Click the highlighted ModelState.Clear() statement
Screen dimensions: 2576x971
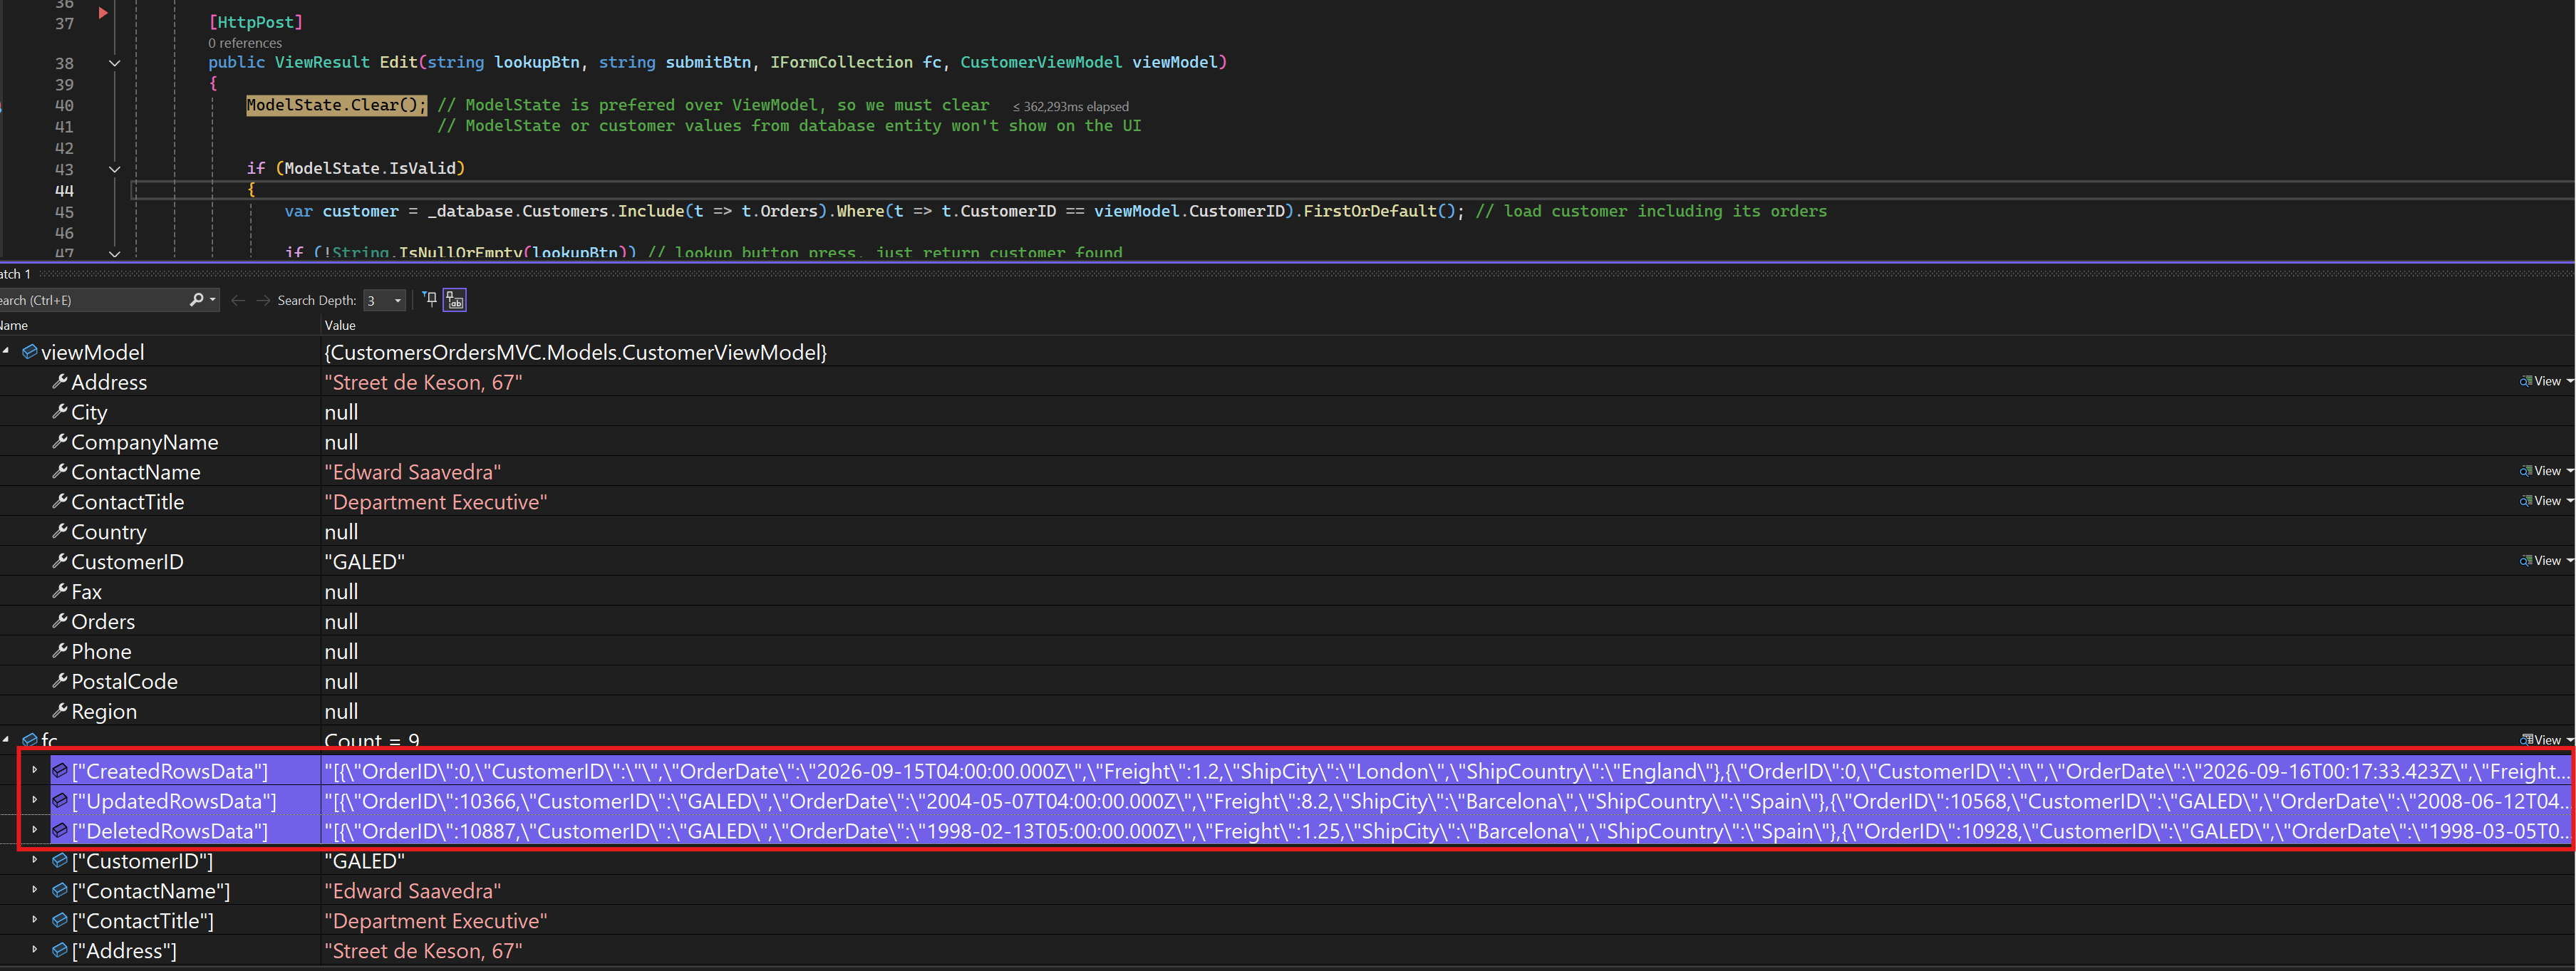pos(336,105)
